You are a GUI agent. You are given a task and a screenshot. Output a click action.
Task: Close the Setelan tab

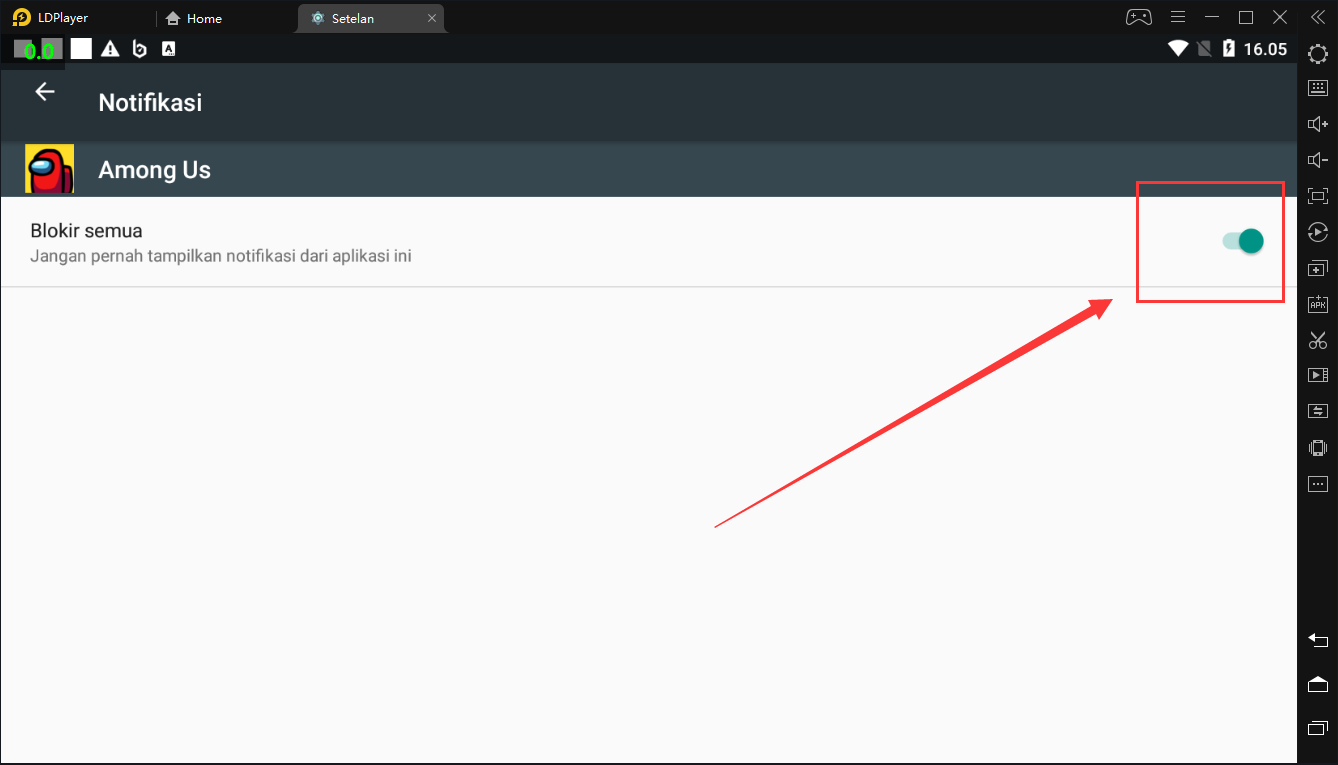432,18
